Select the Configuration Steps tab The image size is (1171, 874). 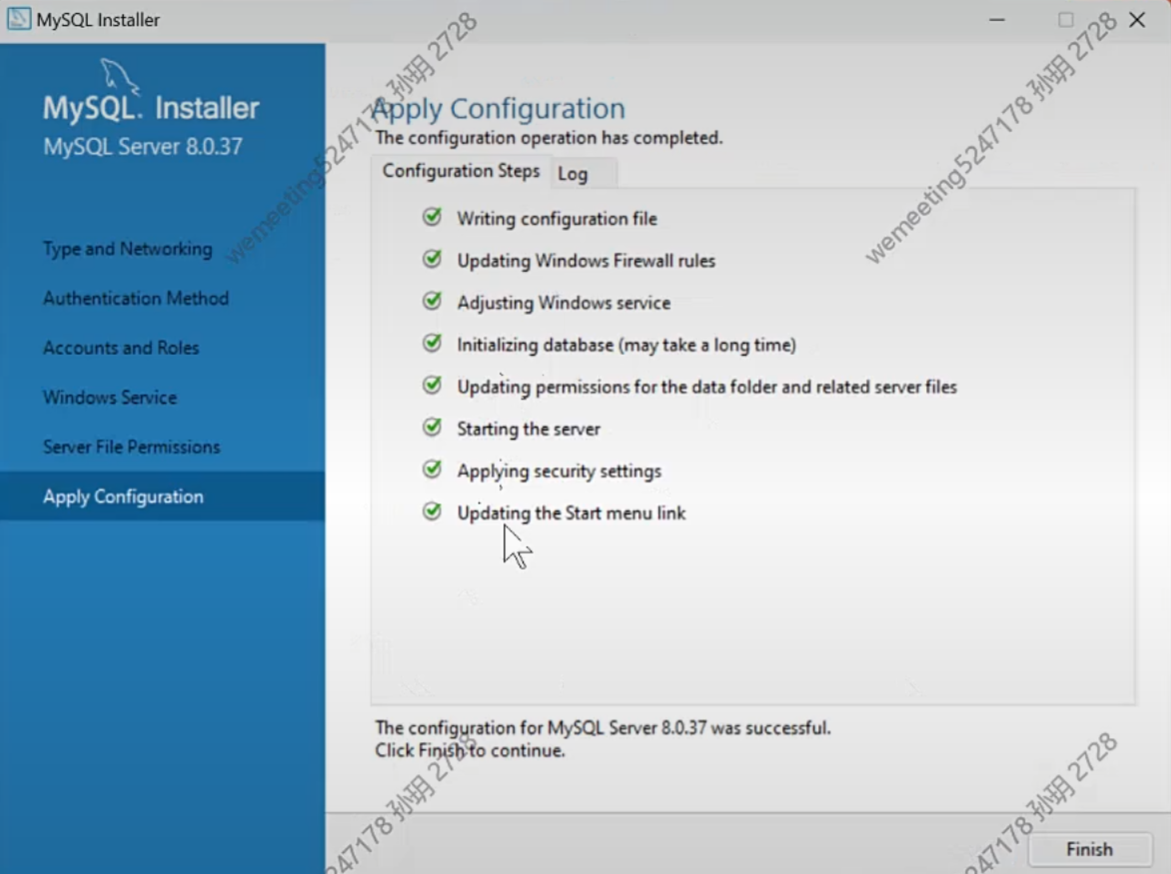click(461, 171)
